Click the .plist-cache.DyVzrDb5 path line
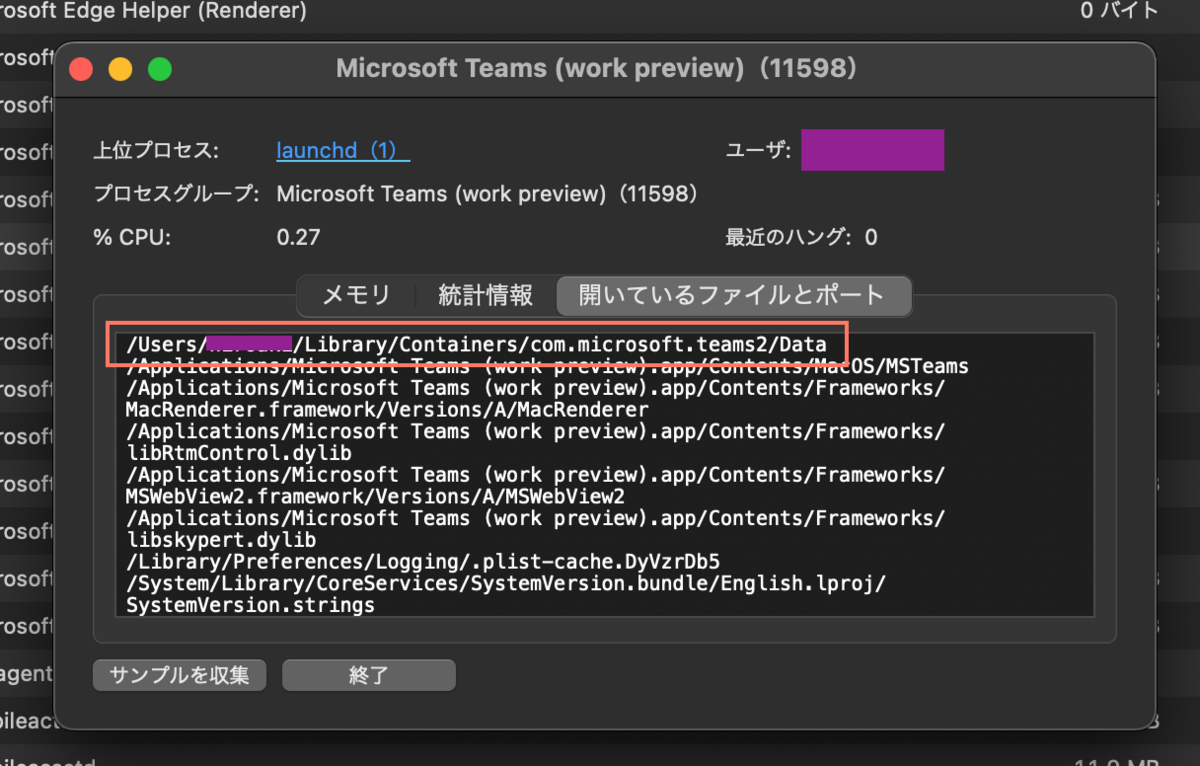 (x=422, y=561)
